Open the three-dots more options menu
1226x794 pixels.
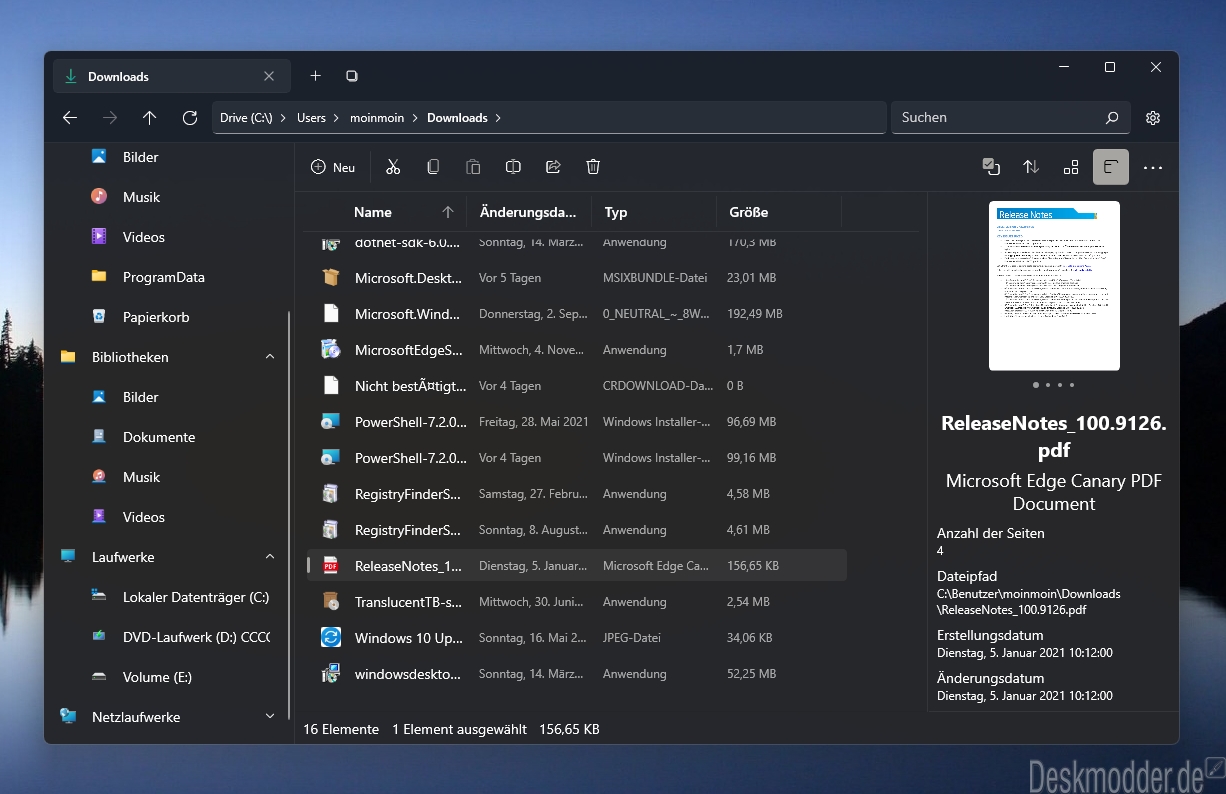click(x=1153, y=167)
